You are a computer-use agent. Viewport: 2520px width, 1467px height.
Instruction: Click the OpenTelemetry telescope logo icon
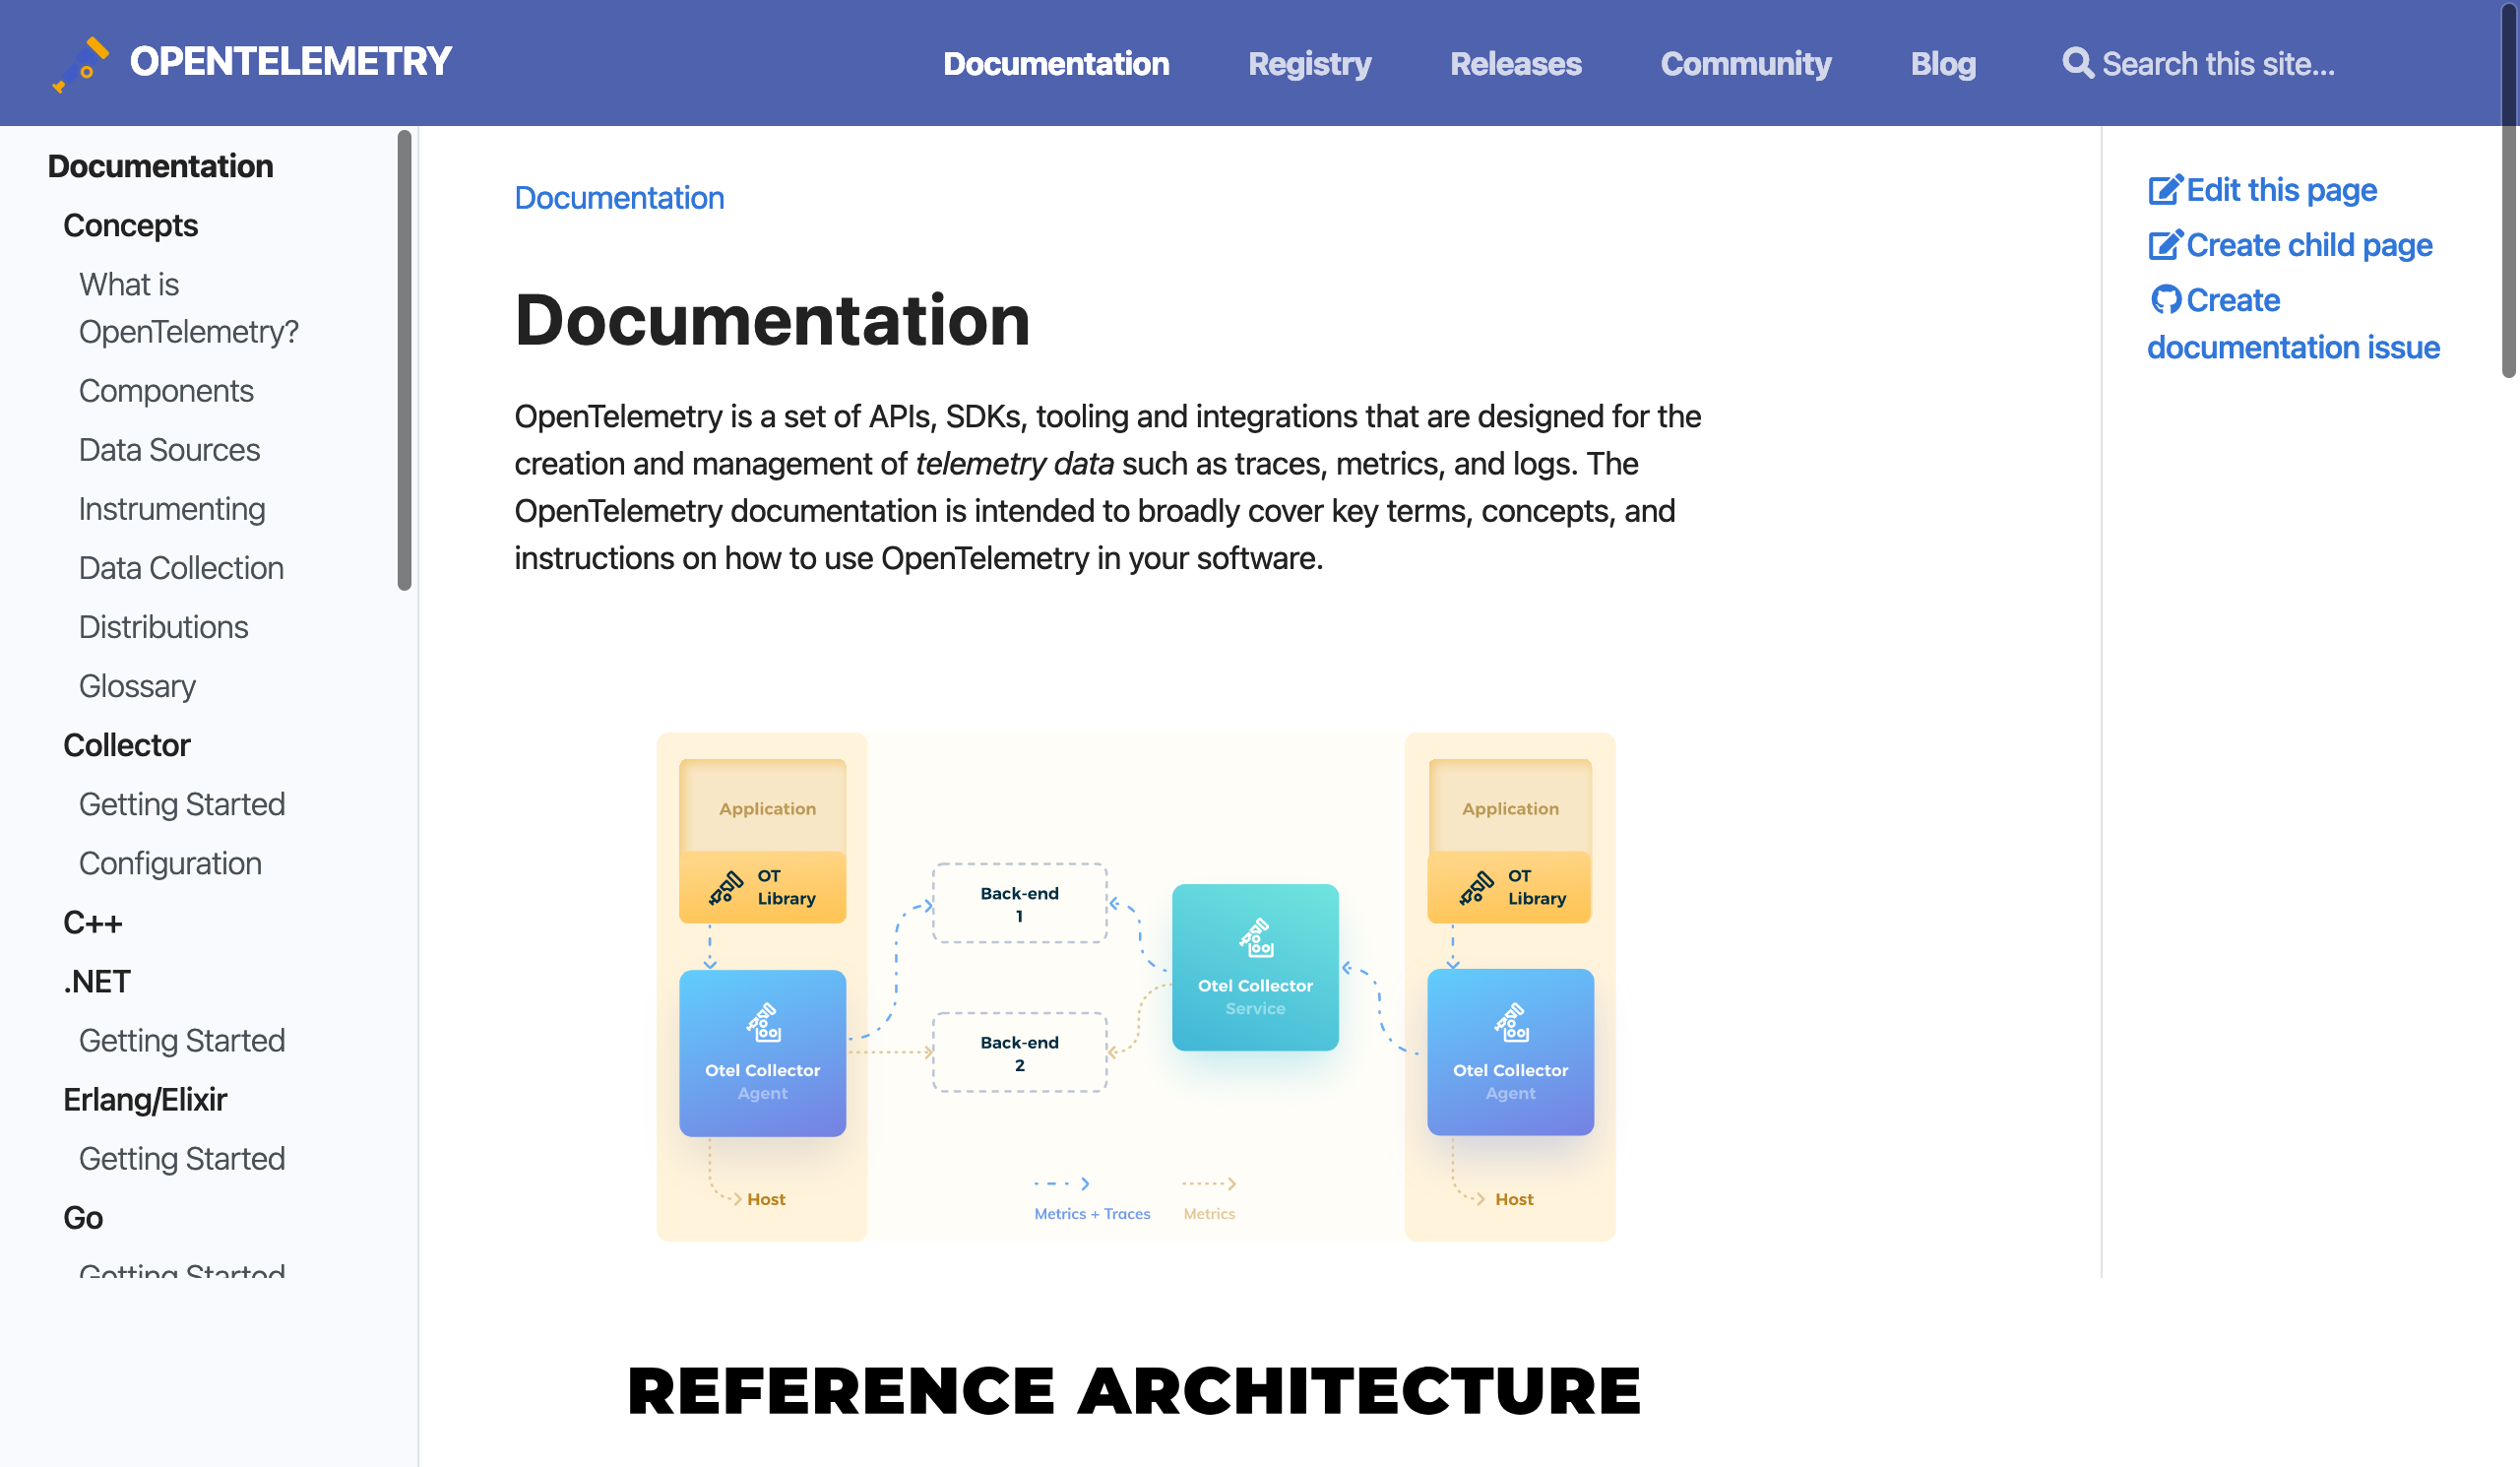80,65
